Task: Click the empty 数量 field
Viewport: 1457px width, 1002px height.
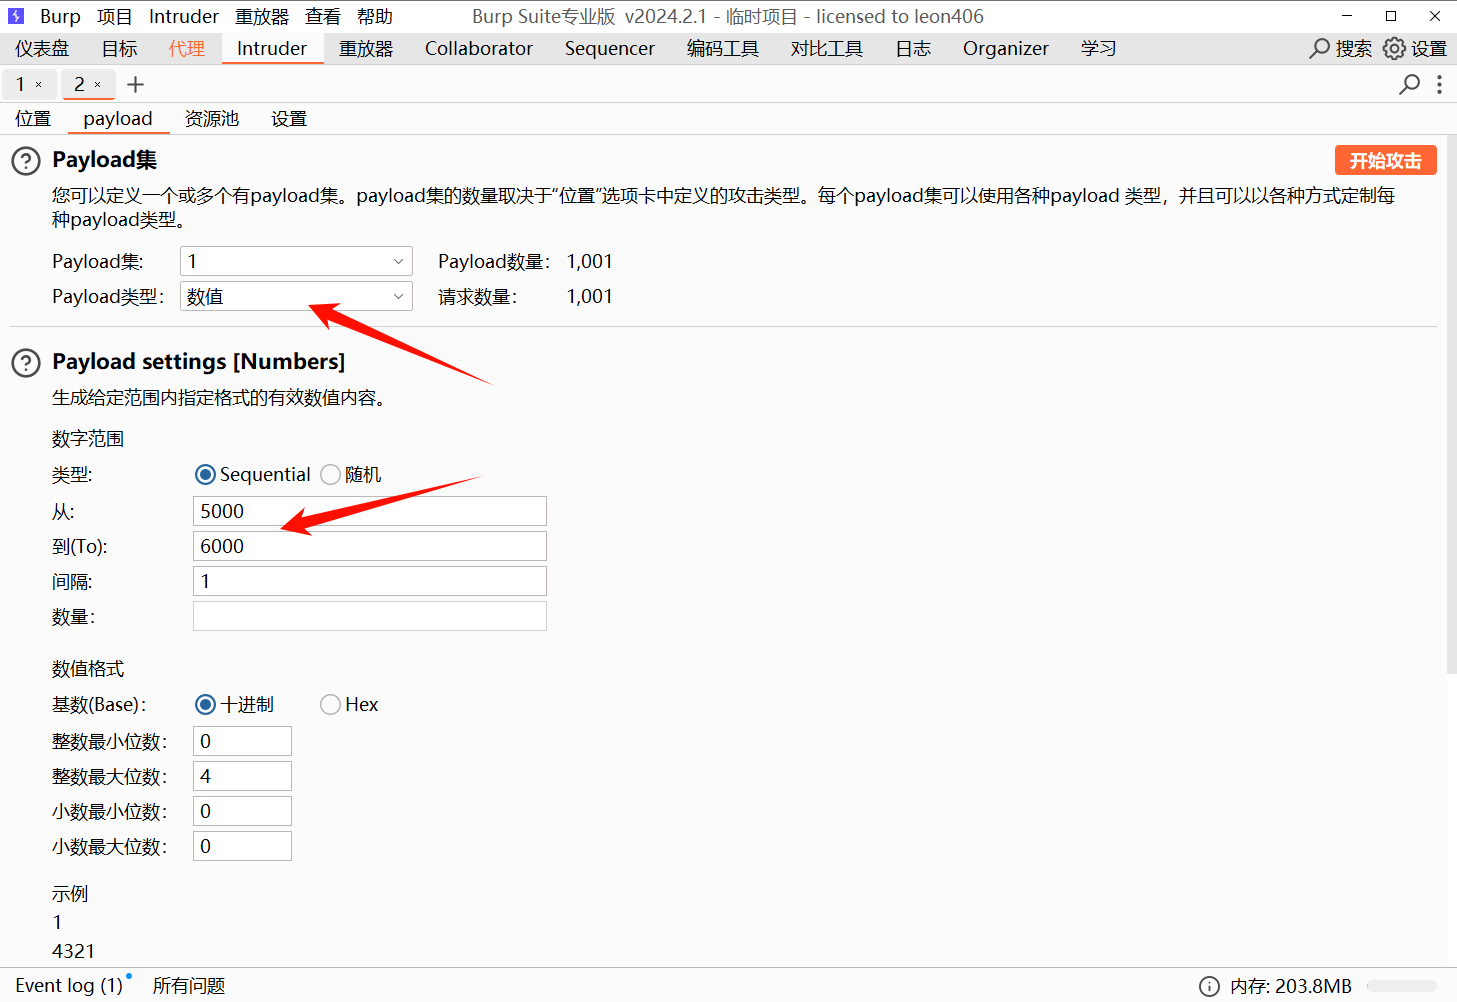Action: [370, 616]
